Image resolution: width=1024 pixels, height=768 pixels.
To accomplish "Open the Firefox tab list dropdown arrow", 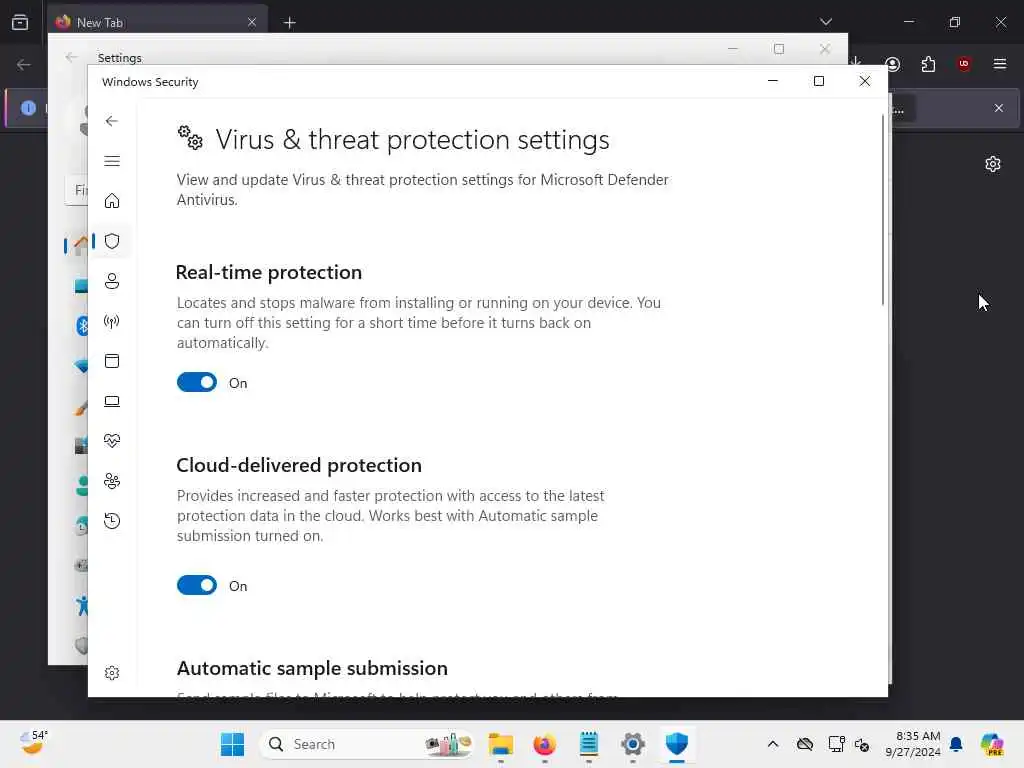I will pyautogui.click(x=825, y=22).
